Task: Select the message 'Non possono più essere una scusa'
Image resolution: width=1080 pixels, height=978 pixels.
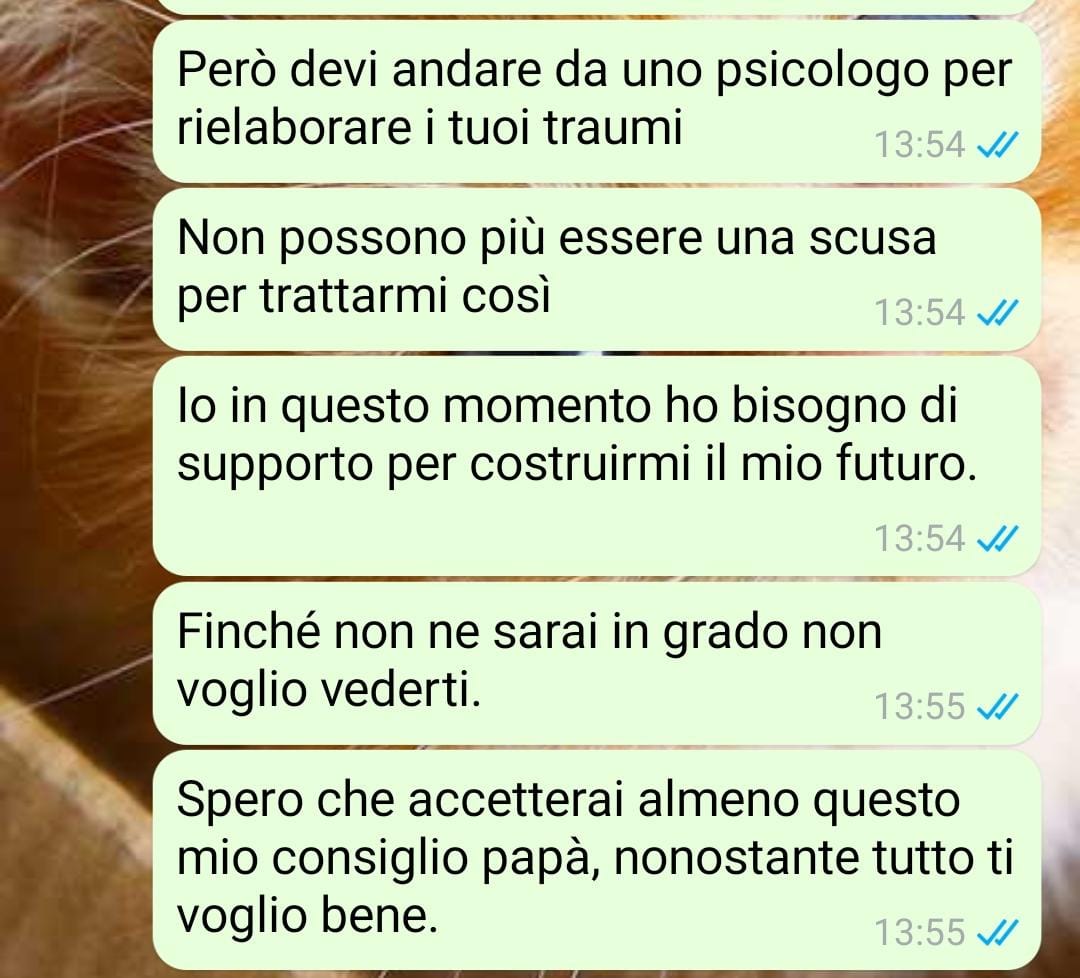Action: point(596,269)
